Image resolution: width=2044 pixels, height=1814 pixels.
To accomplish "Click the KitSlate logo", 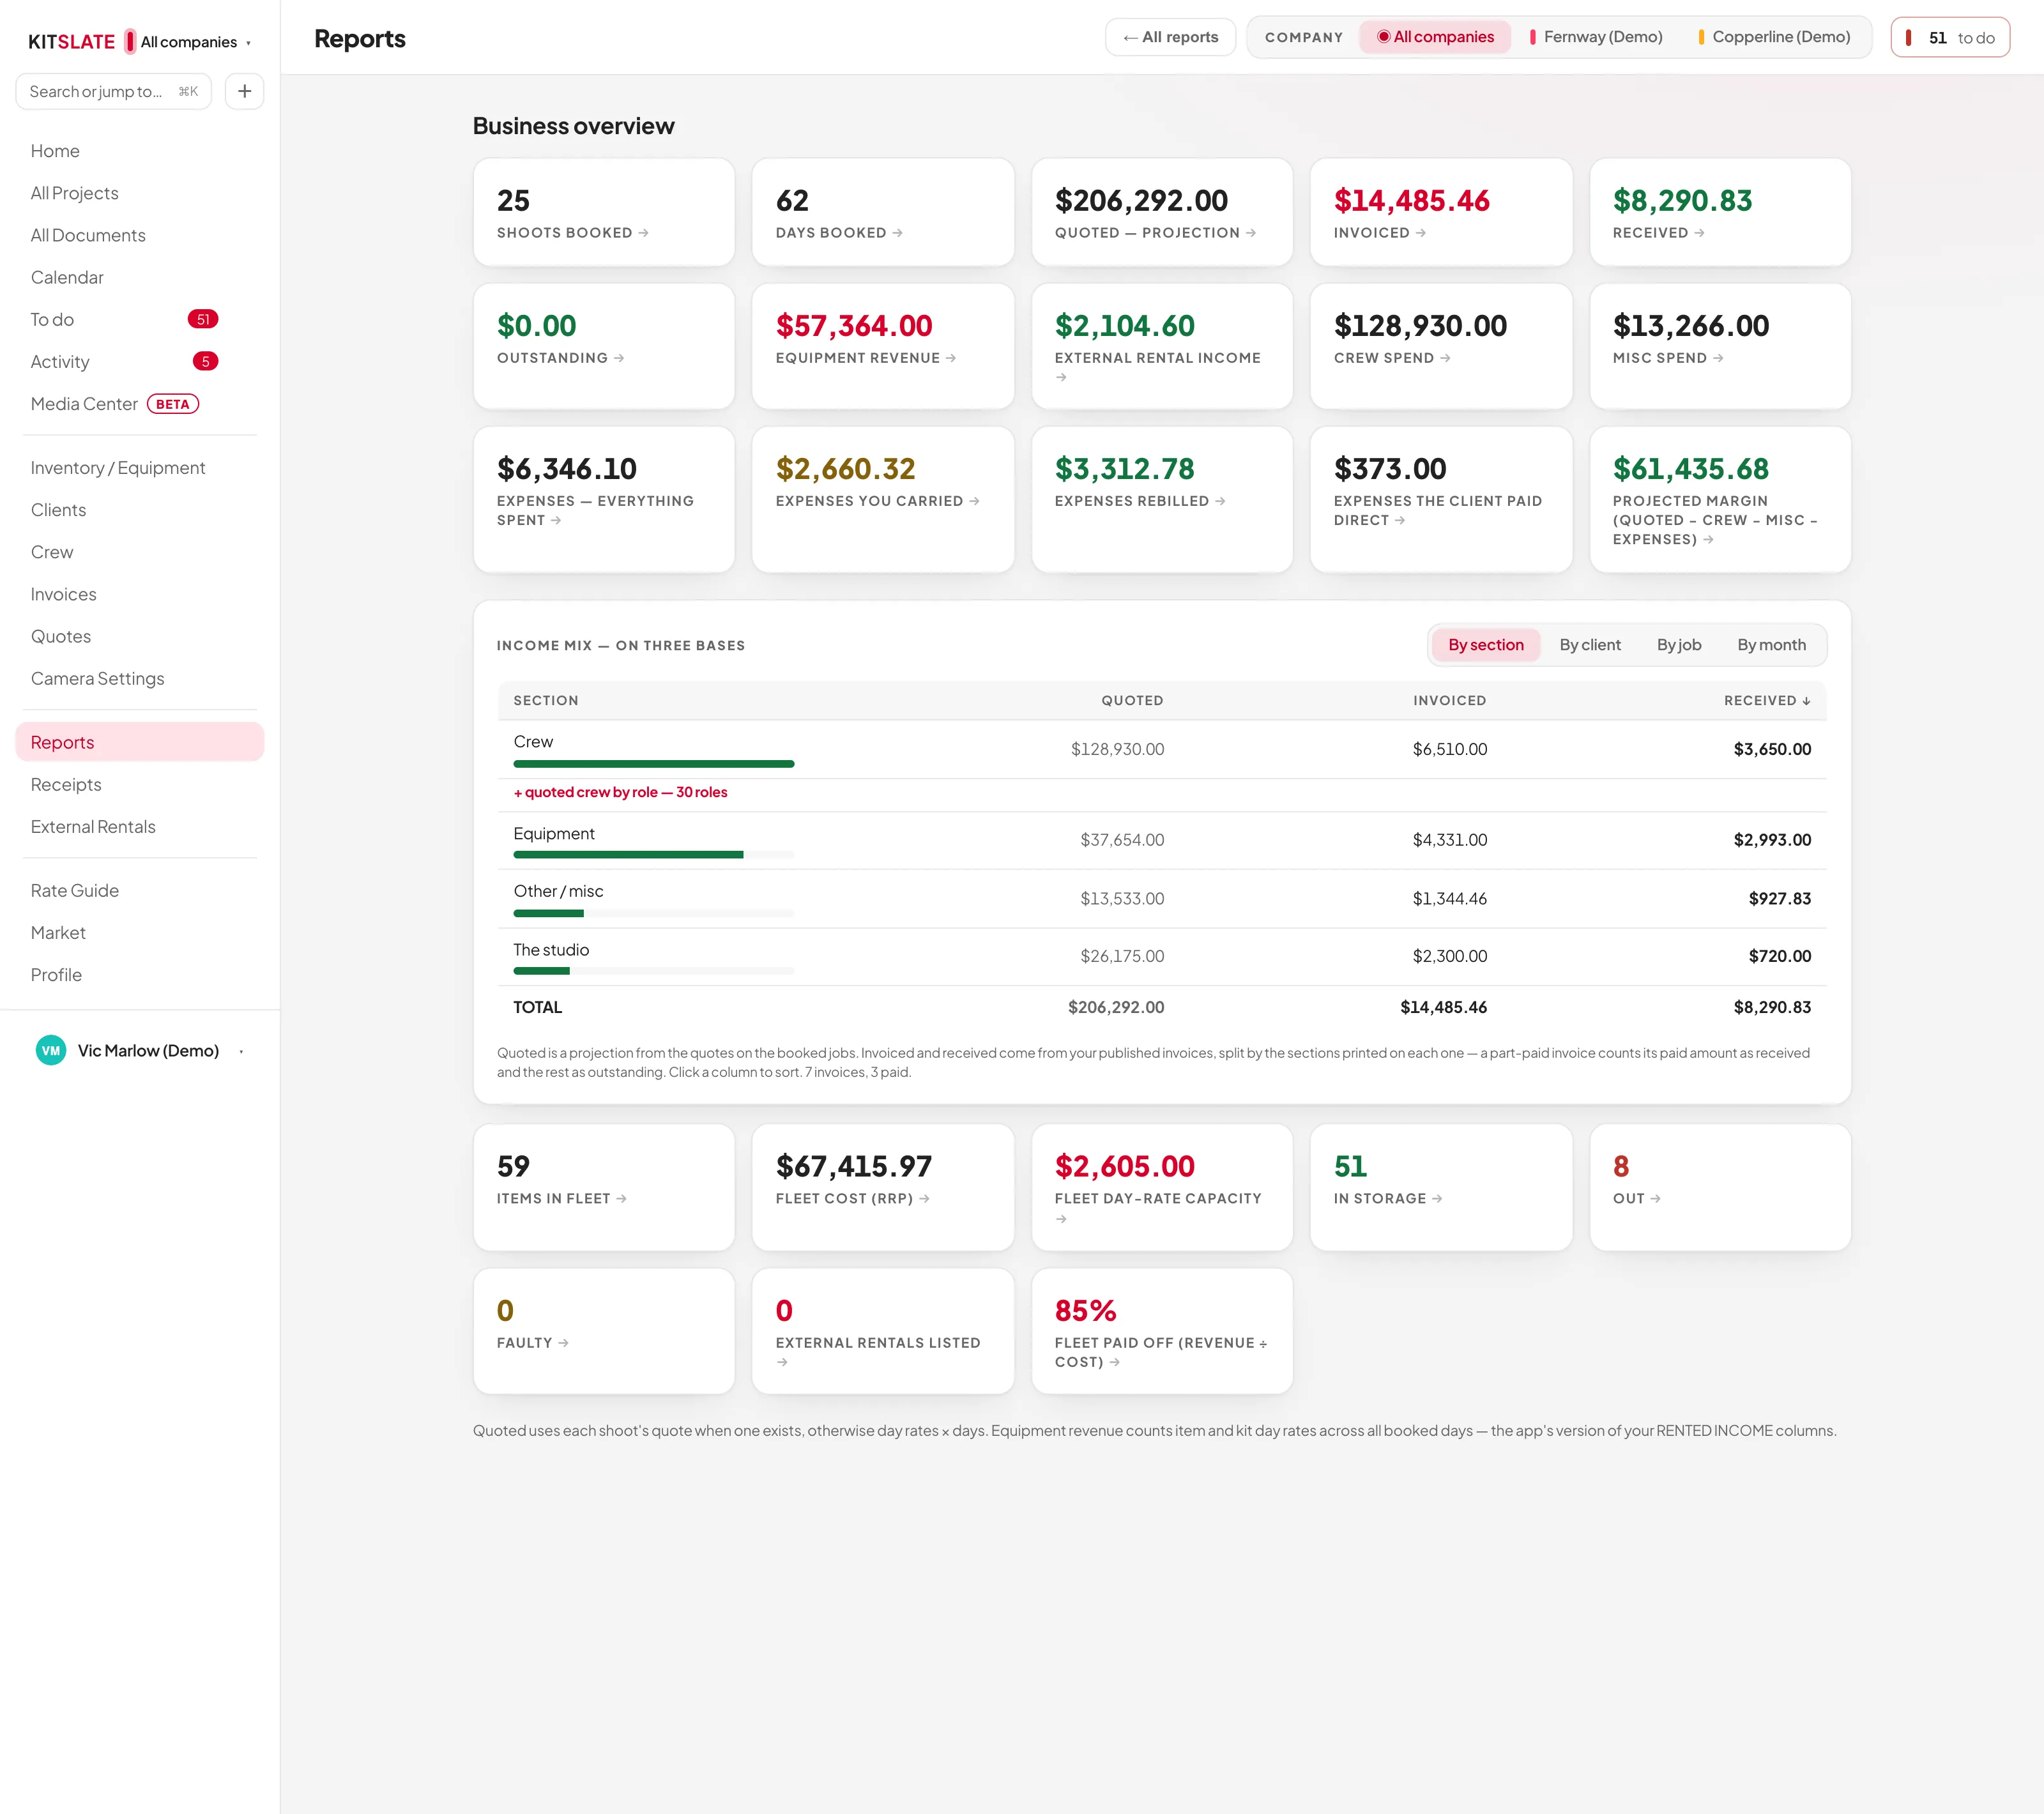I will click(71, 42).
